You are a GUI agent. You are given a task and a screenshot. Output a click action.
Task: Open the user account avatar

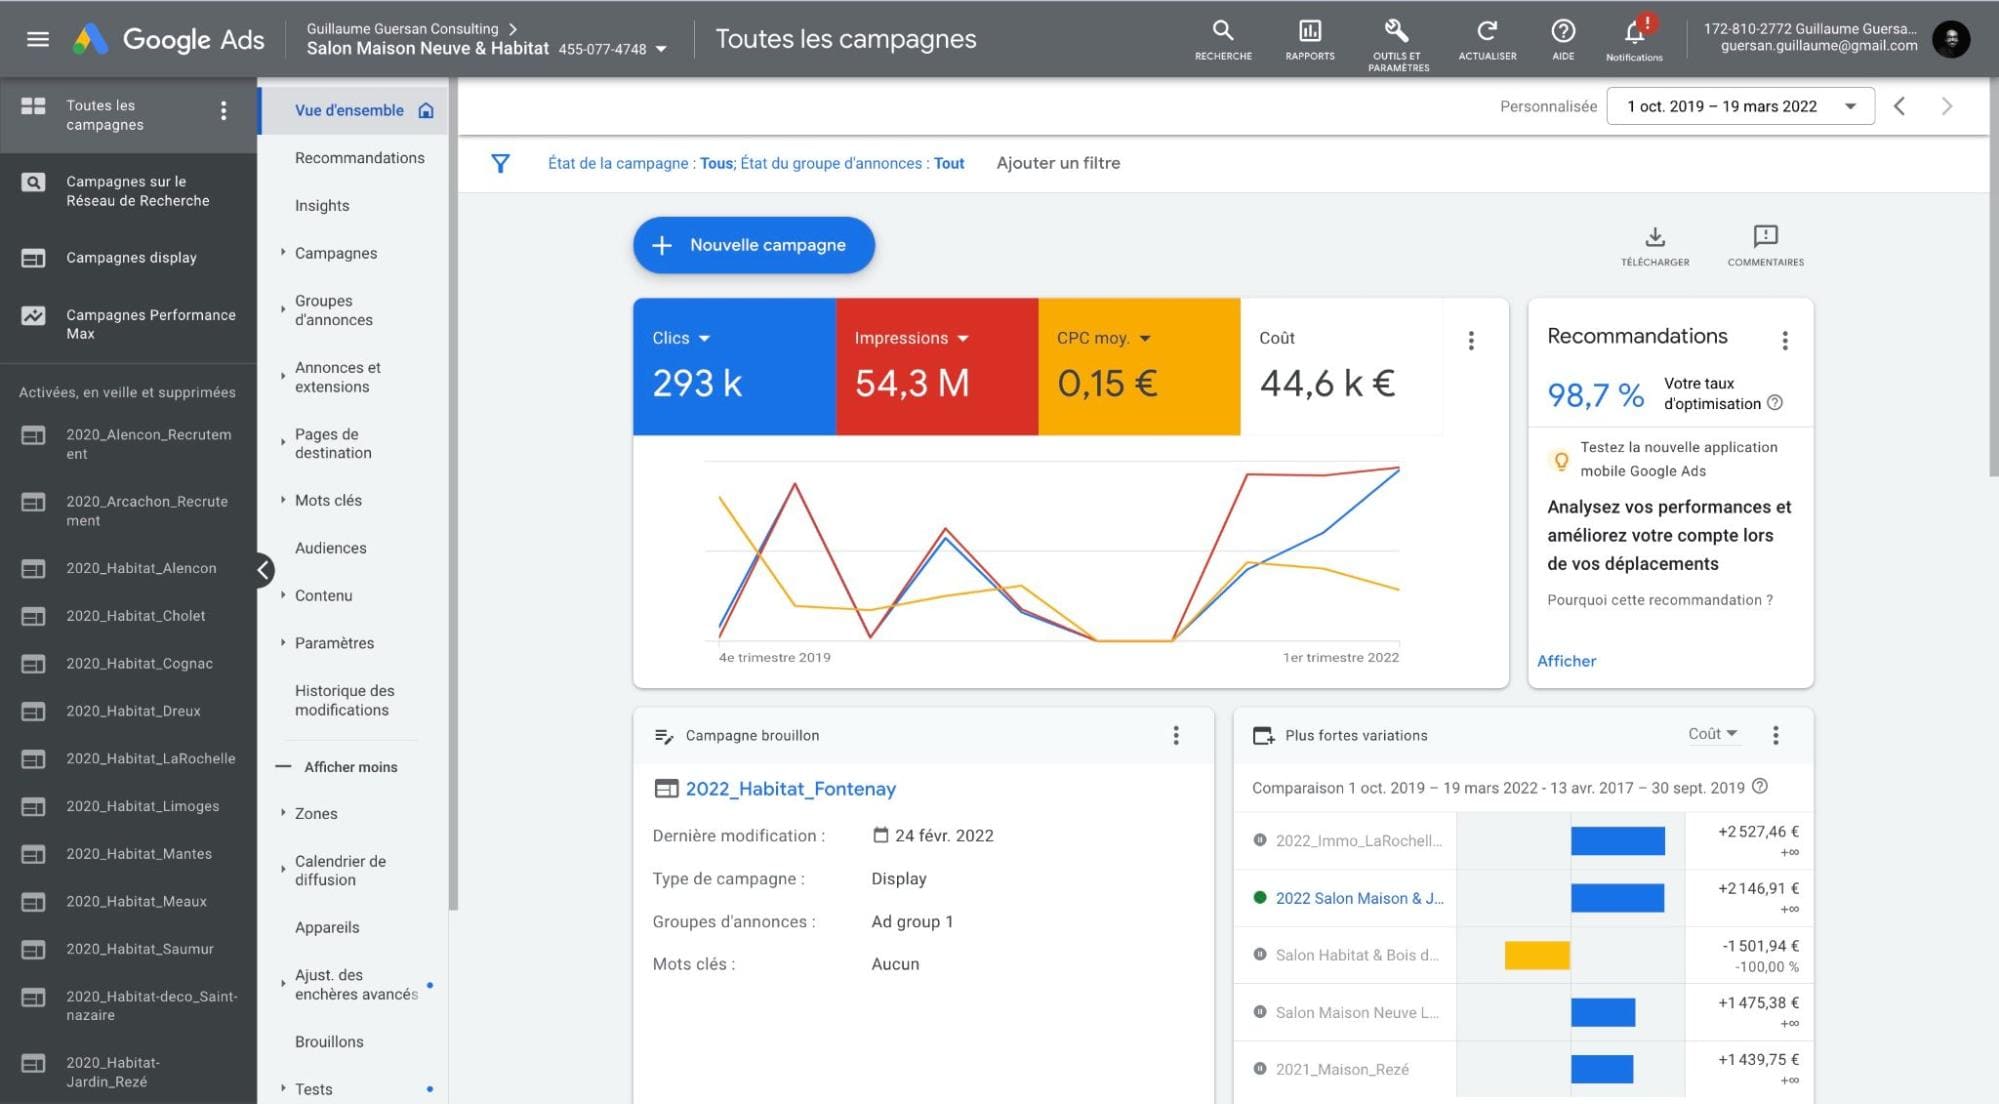(x=1951, y=39)
